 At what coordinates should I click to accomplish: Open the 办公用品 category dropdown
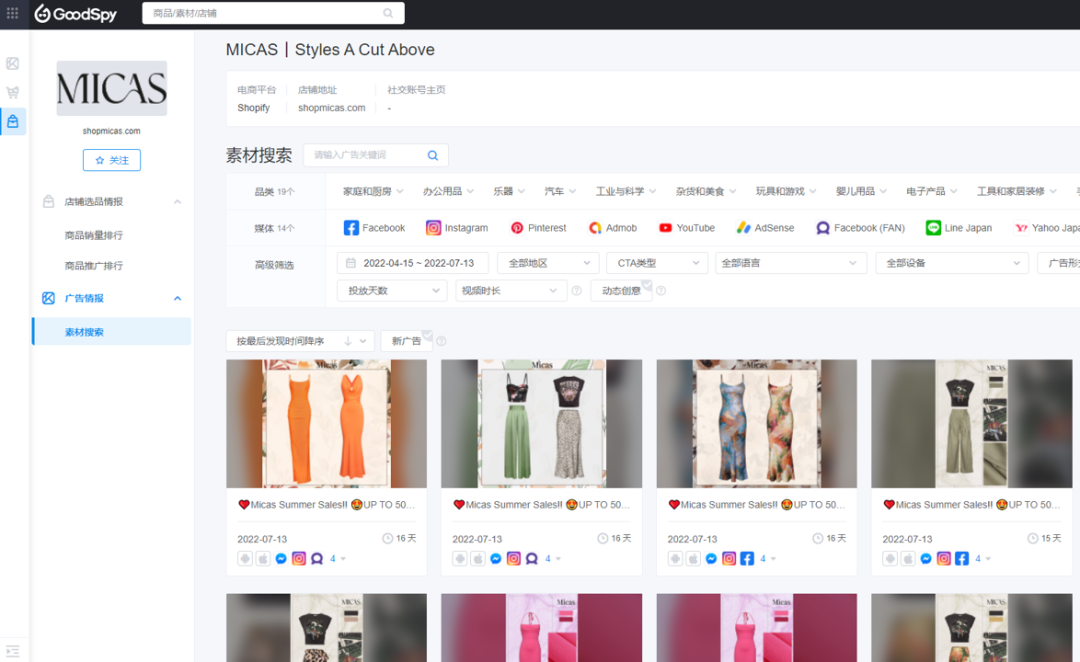pyautogui.click(x=448, y=192)
